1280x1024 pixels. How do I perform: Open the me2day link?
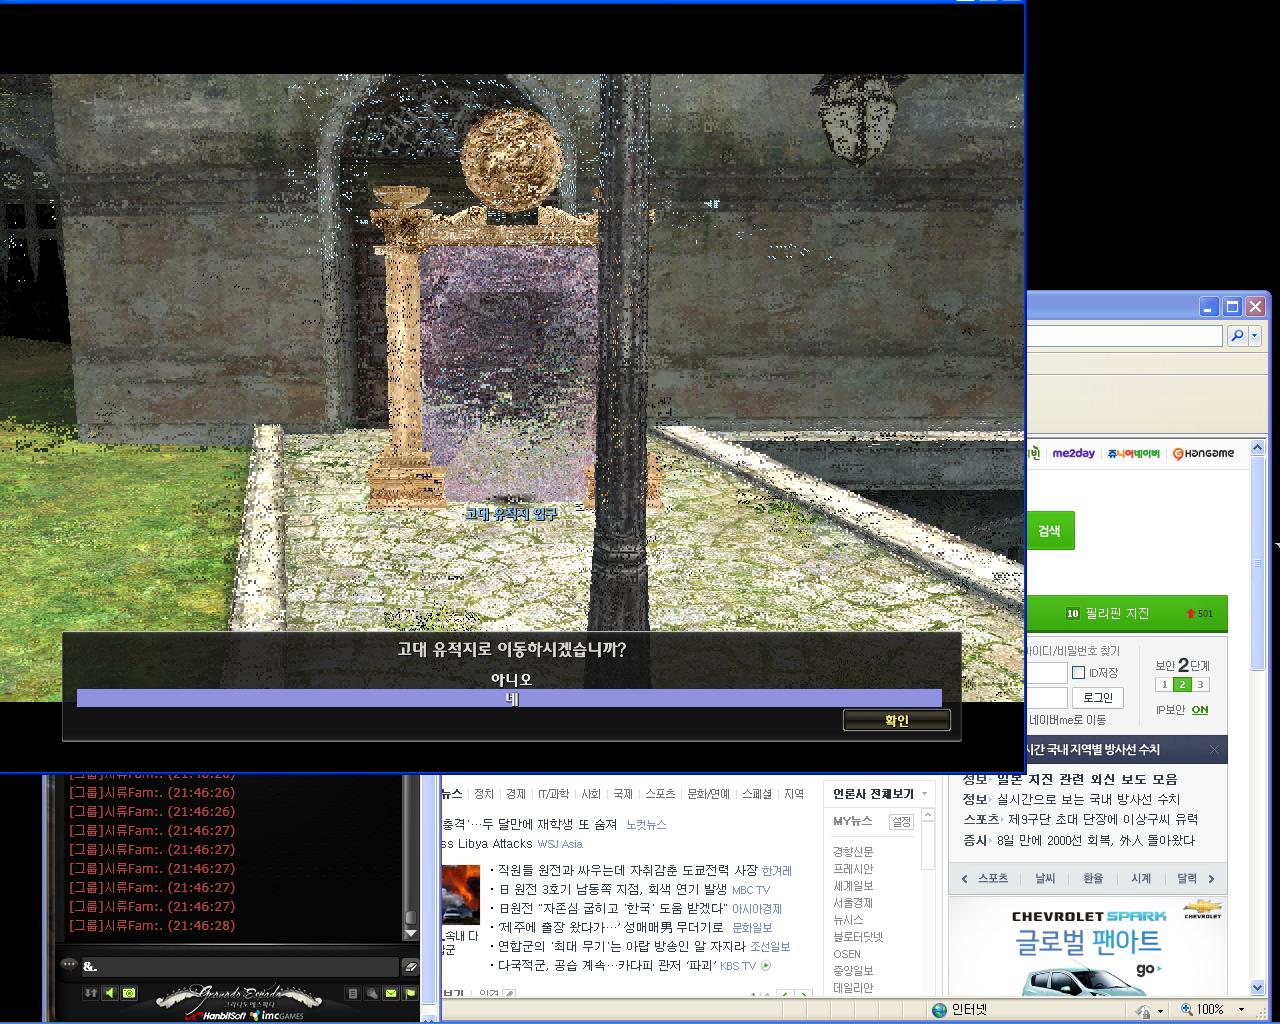click(x=1073, y=453)
